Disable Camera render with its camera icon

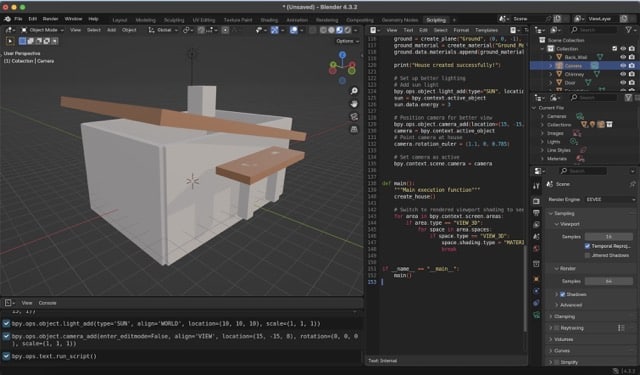click(632, 66)
